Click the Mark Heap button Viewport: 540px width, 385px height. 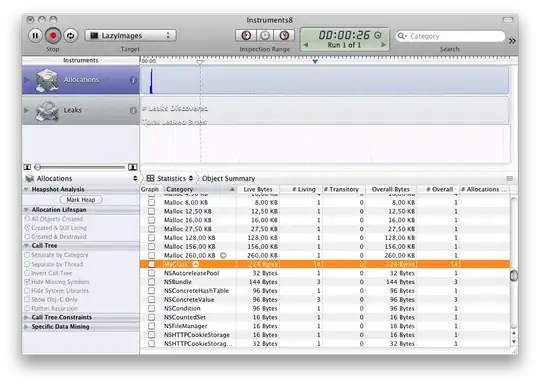tap(81, 200)
